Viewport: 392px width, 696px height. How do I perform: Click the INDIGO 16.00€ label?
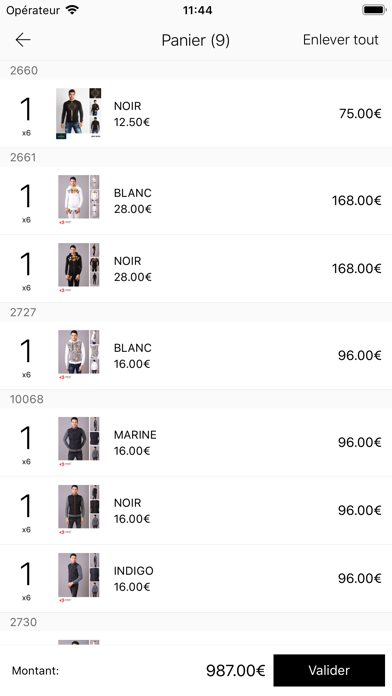point(133,579)
